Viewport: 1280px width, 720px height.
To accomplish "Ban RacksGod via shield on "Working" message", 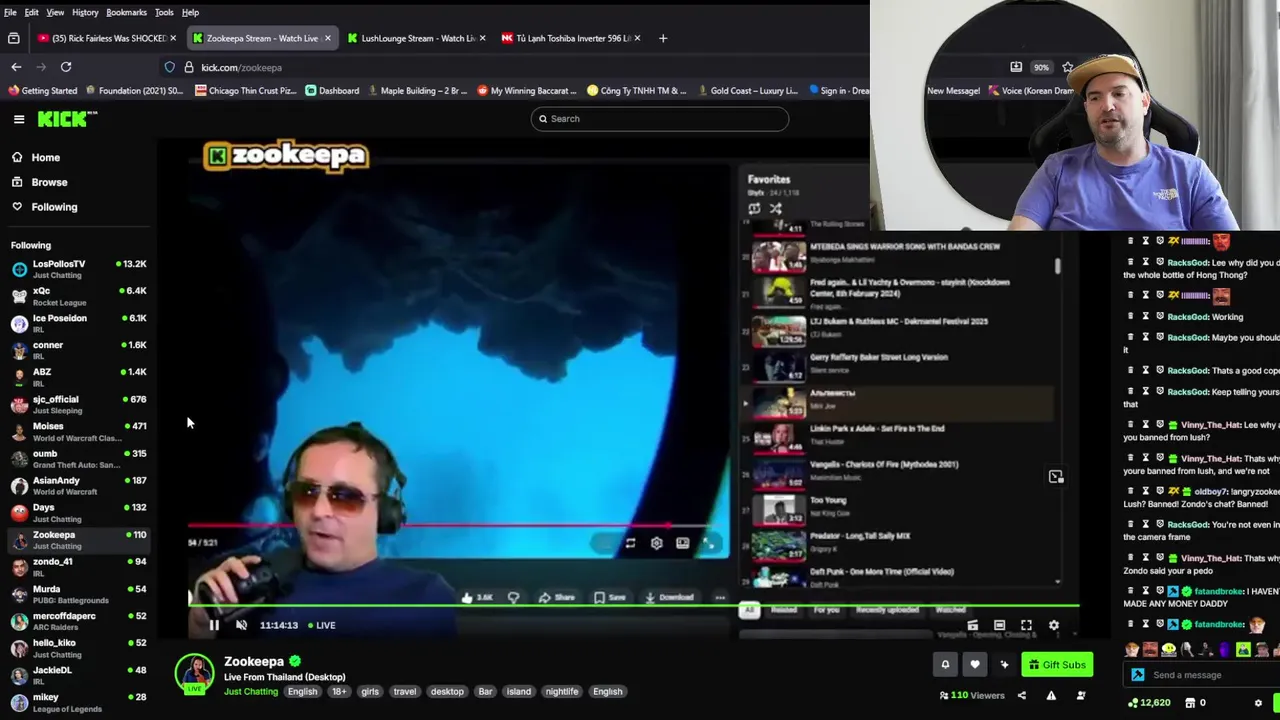I will [1160, 317].
